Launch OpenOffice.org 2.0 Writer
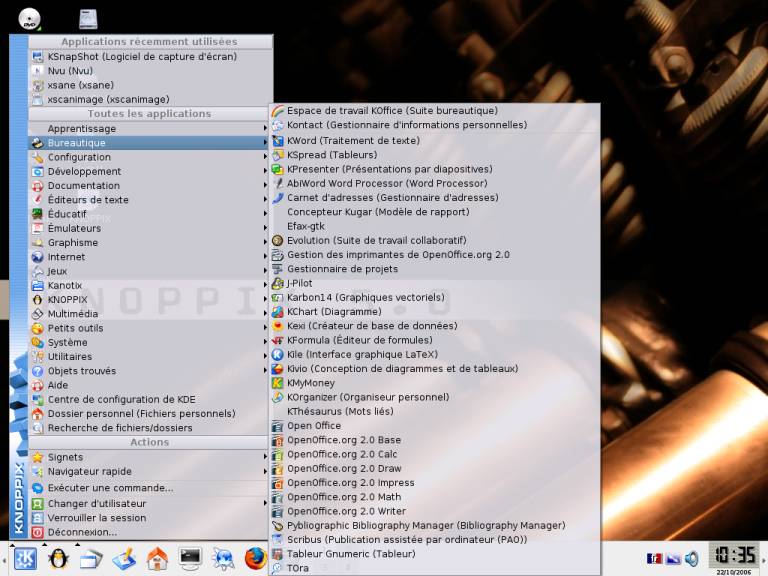Image resolution: width=768 pixels, height=576 pixels. click(x=434, y=511)
